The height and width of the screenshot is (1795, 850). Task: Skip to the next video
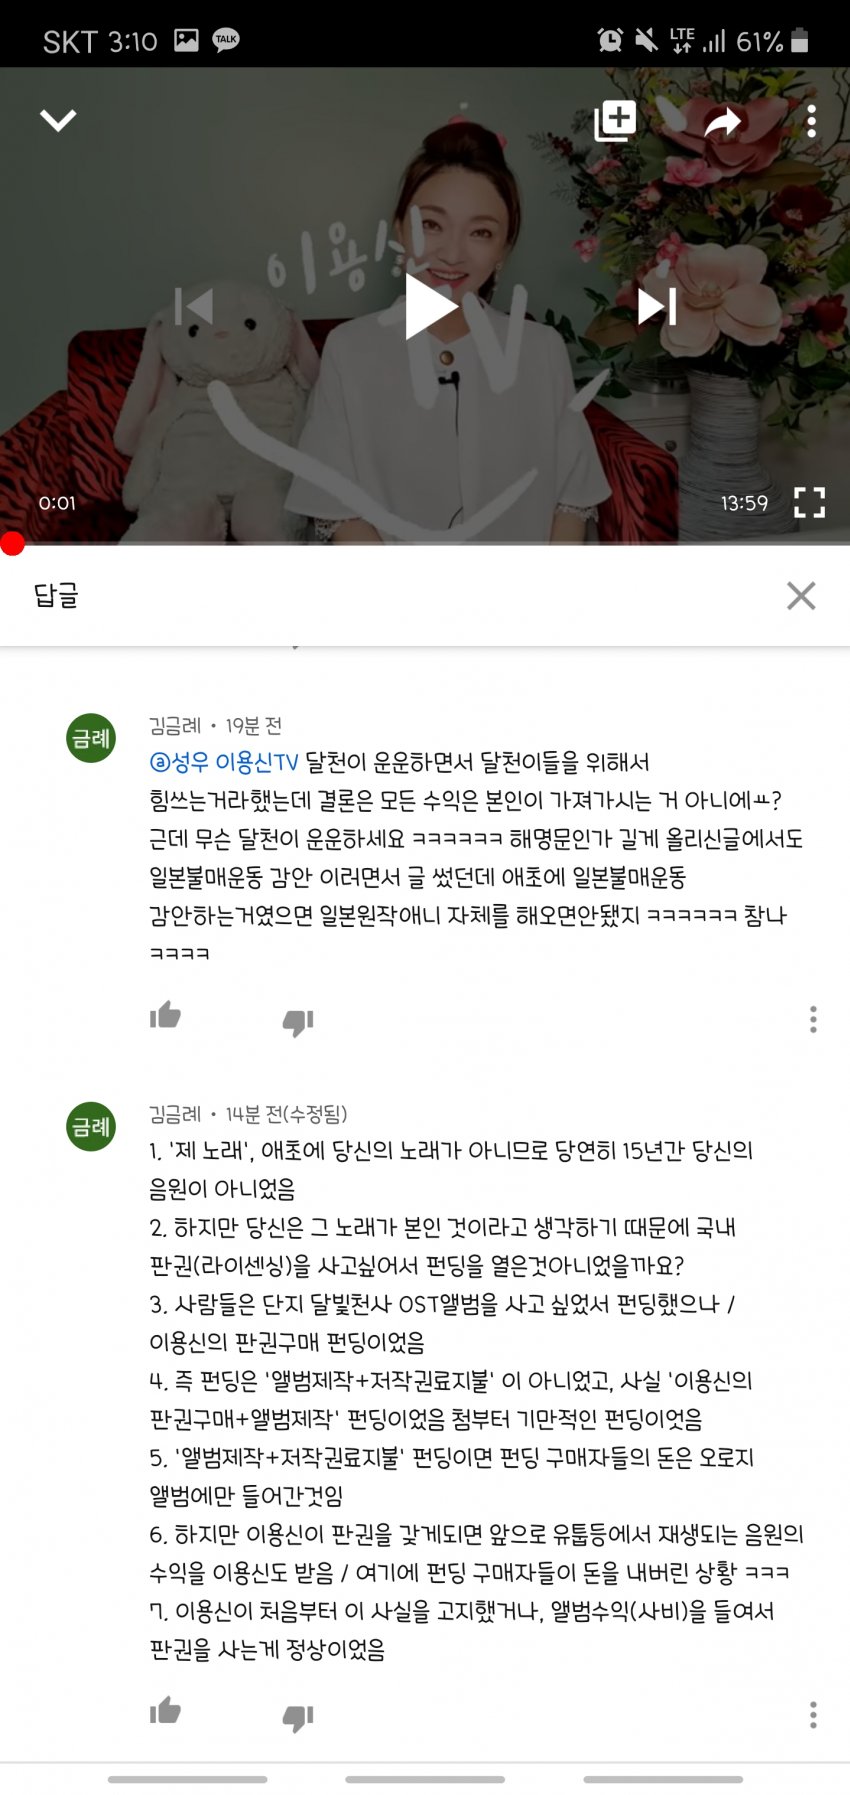pos(657,306)
